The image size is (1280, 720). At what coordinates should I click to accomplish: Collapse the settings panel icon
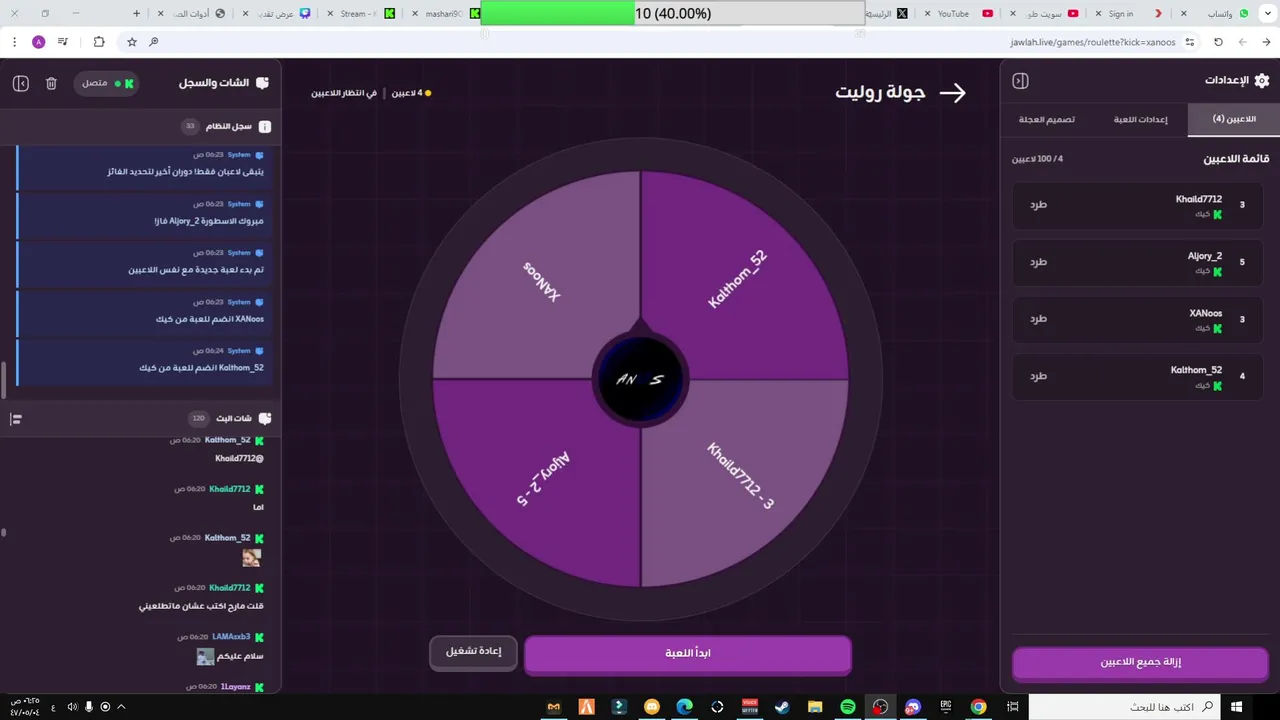(x=1020, y=81)
